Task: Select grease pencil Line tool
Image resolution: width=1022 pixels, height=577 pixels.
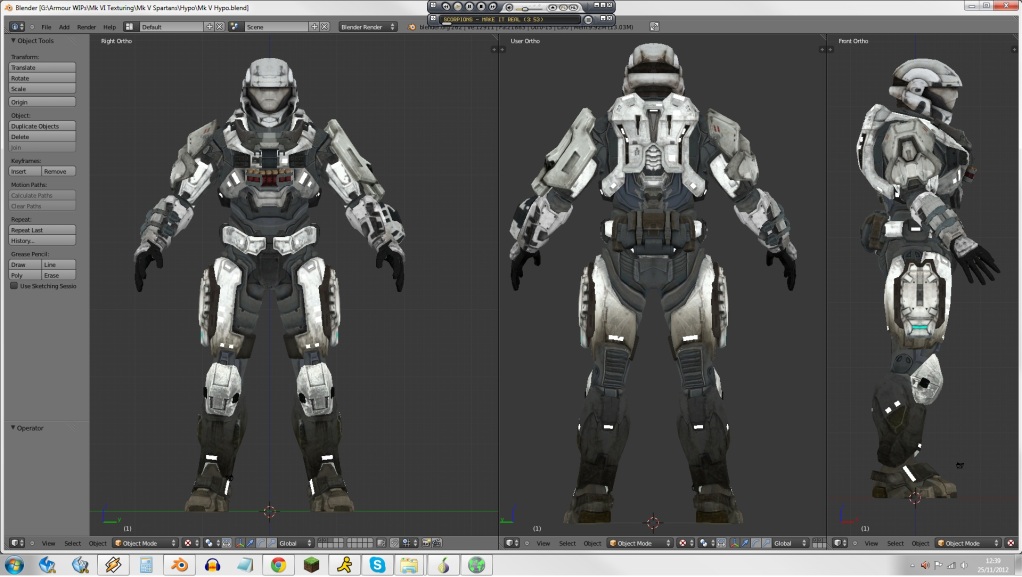Action: point(59,265)
